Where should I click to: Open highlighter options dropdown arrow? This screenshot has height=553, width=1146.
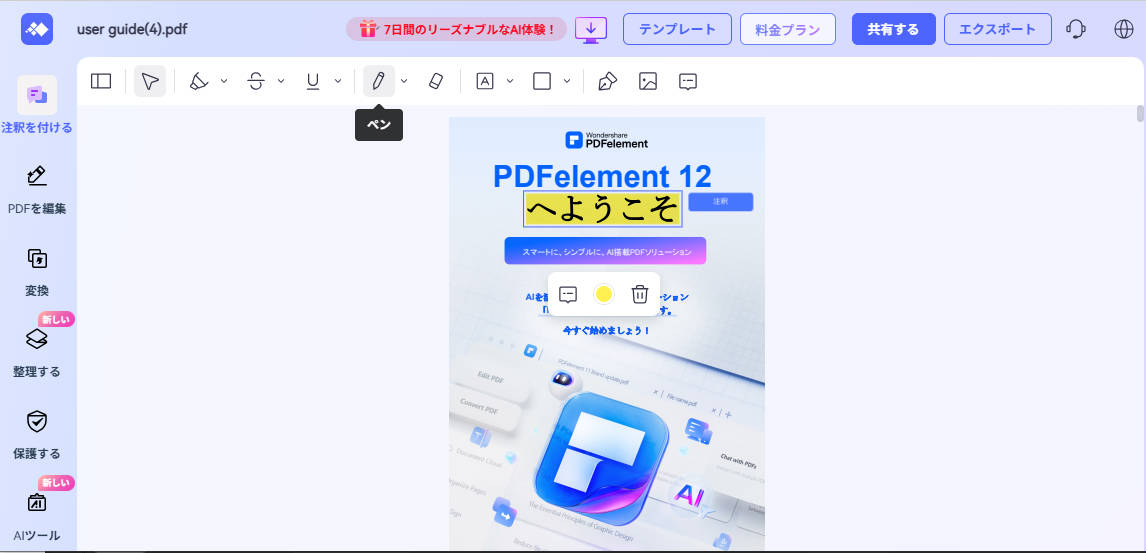(224, 81)
